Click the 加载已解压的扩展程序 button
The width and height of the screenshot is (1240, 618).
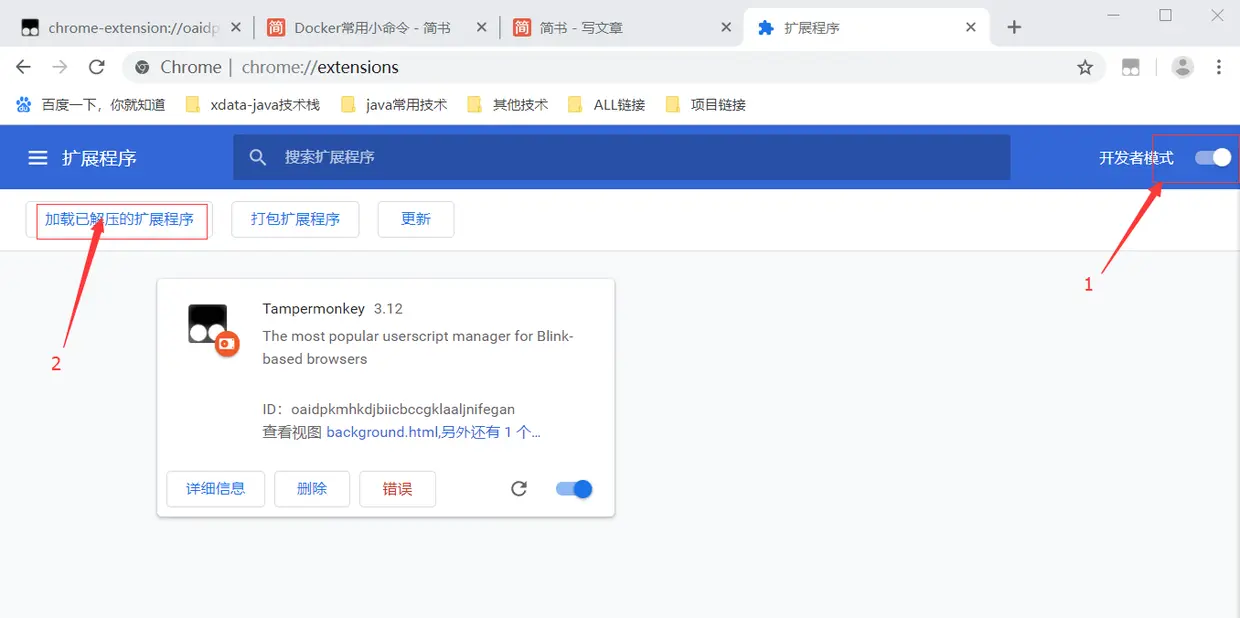click(x=120, y=219)
